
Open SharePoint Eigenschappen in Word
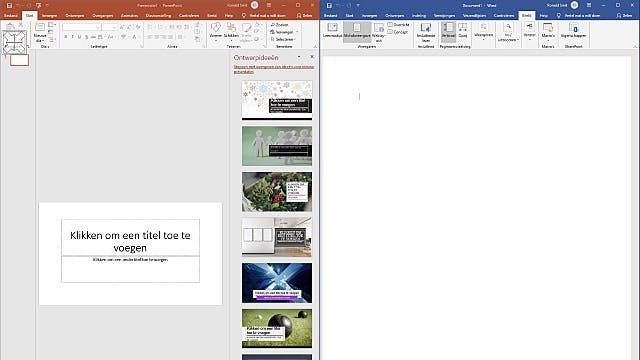click(x=573, y=31)
